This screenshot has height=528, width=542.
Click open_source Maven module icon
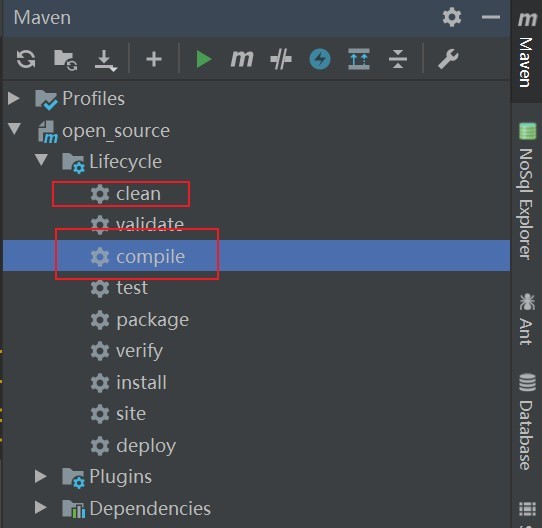tap(47, 132)
